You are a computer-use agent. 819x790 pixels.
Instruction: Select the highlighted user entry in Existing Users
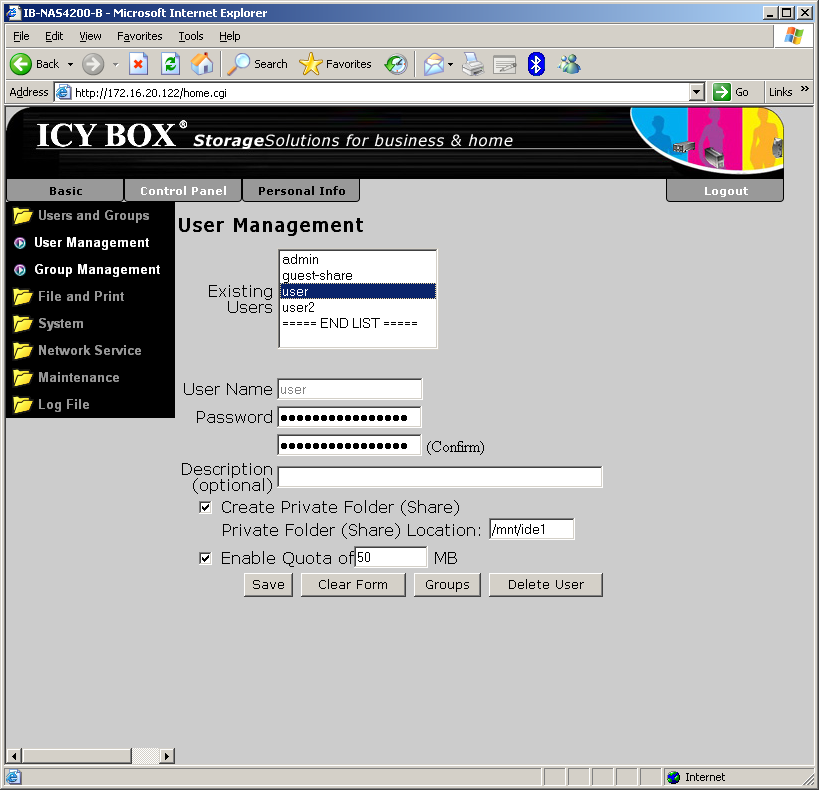pyautogui.click(x=358, y=292)
